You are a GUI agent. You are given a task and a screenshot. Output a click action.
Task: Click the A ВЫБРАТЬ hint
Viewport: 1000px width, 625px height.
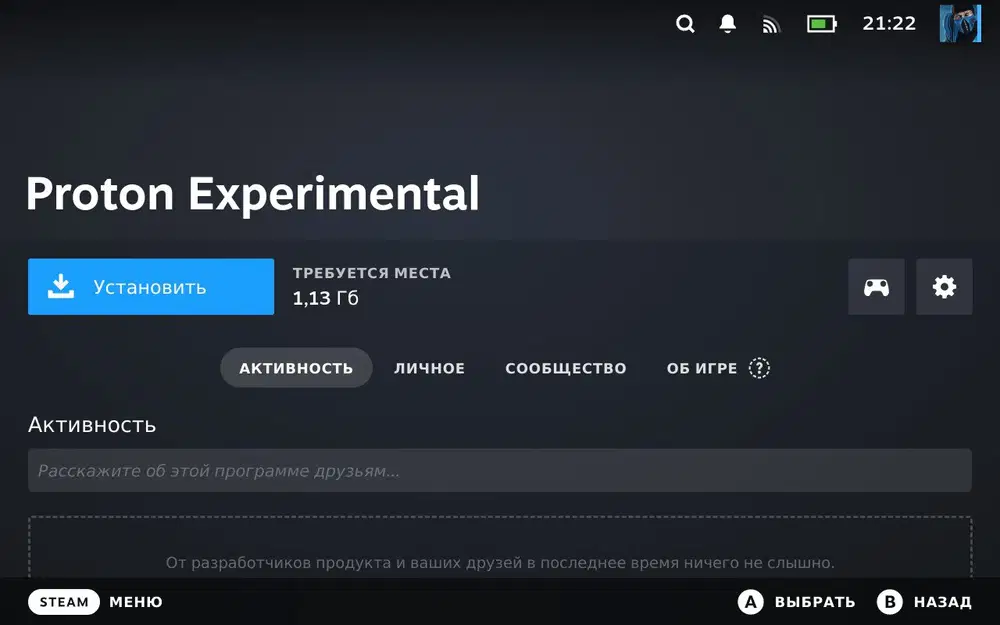pyautogui.click(x=797, y=601)
